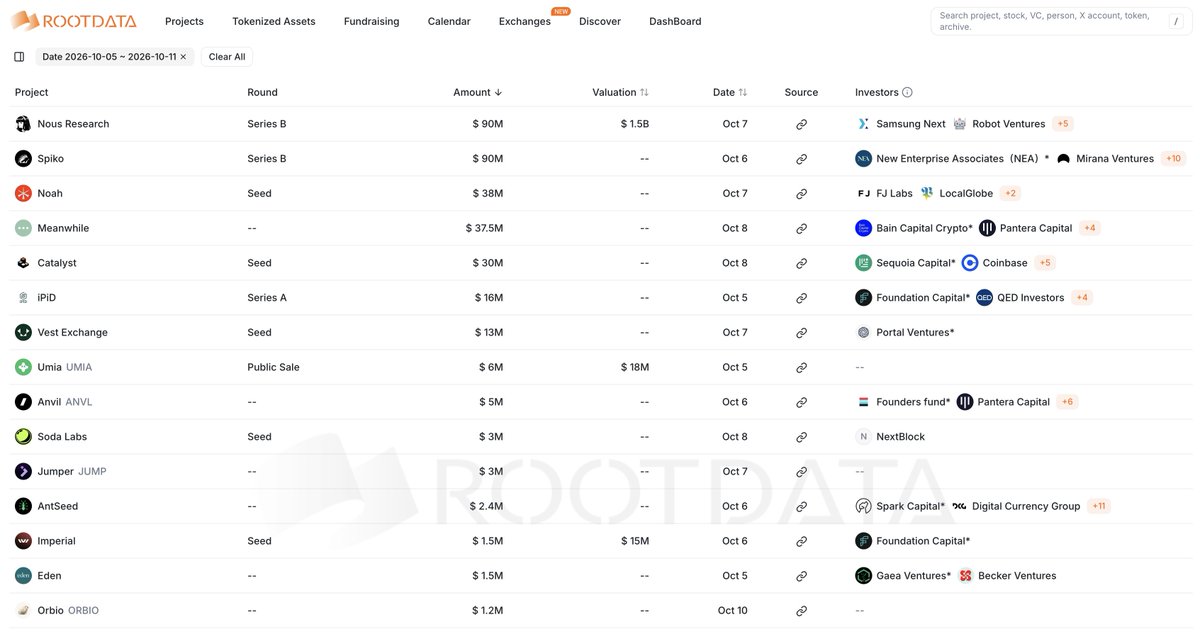Viewport: 1200px width, 632px height.
Task: Sort table by Date column
Action: pos(730,92)
